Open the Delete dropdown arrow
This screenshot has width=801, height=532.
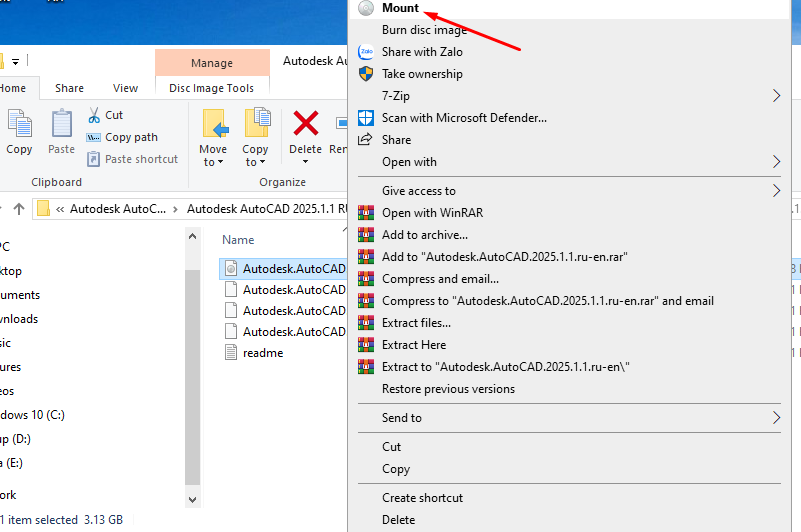pyautogui.click(x=305, y=162)
